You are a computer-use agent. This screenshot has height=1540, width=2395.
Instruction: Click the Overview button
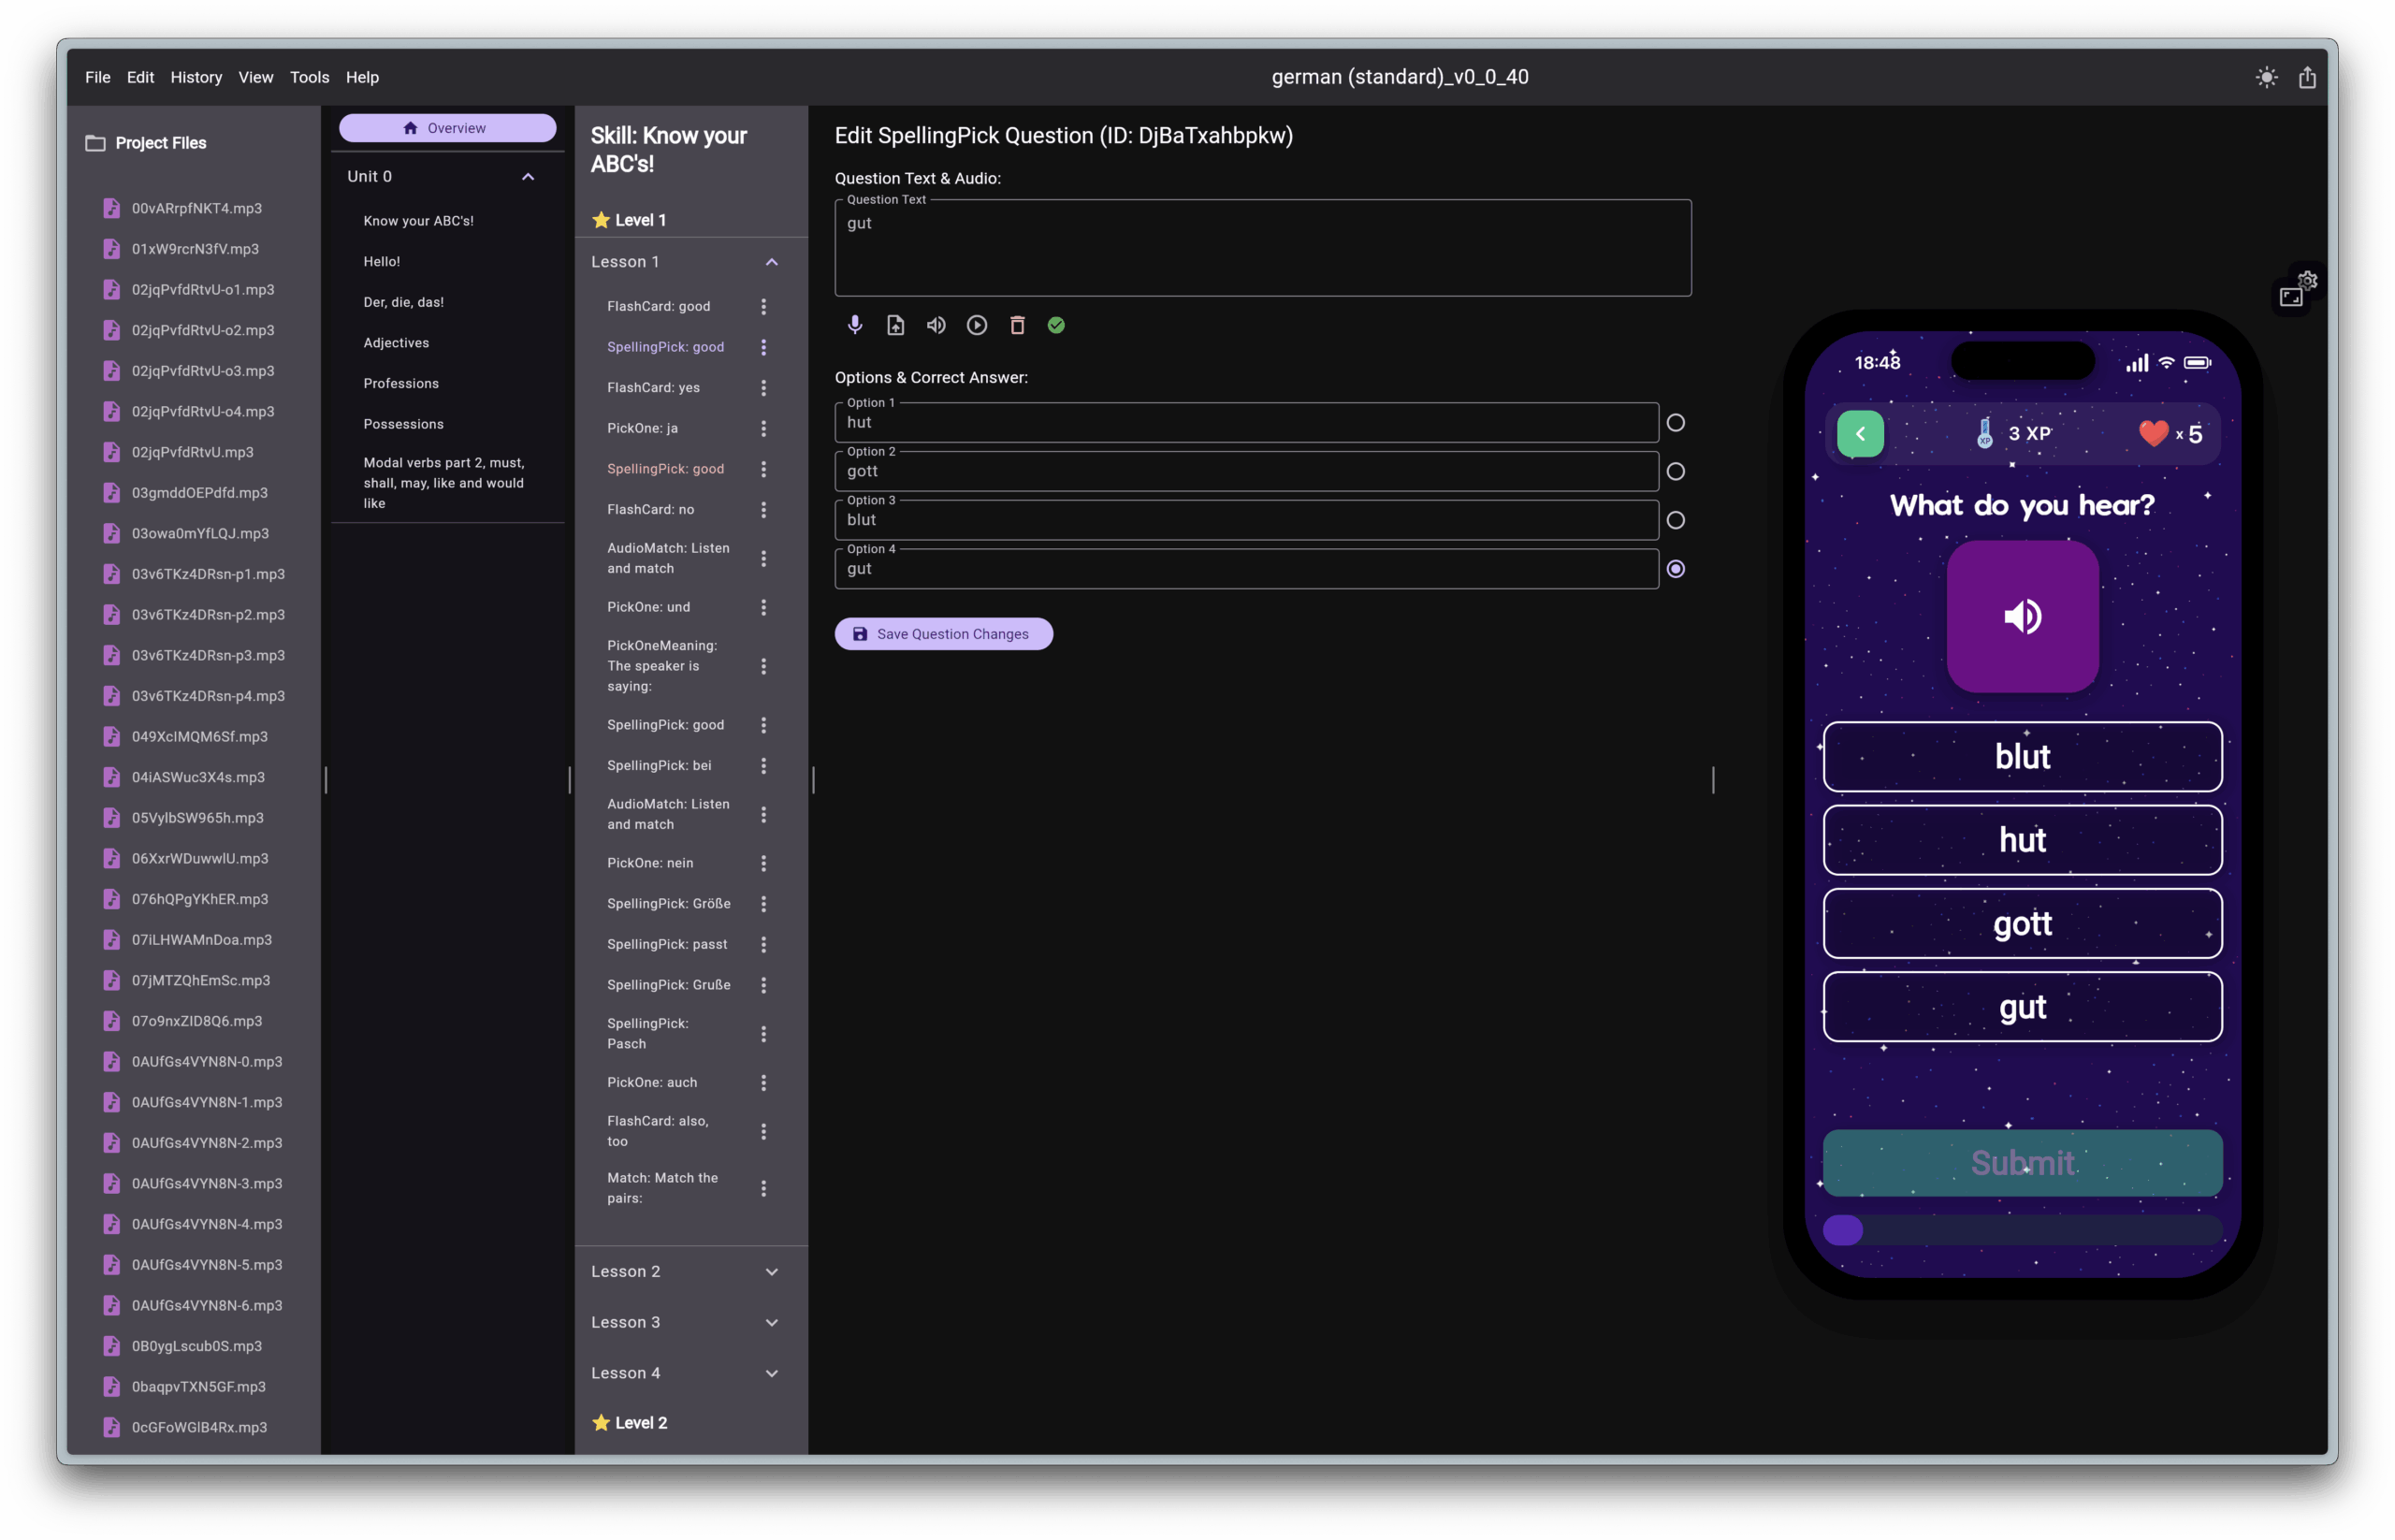(447, 128)
